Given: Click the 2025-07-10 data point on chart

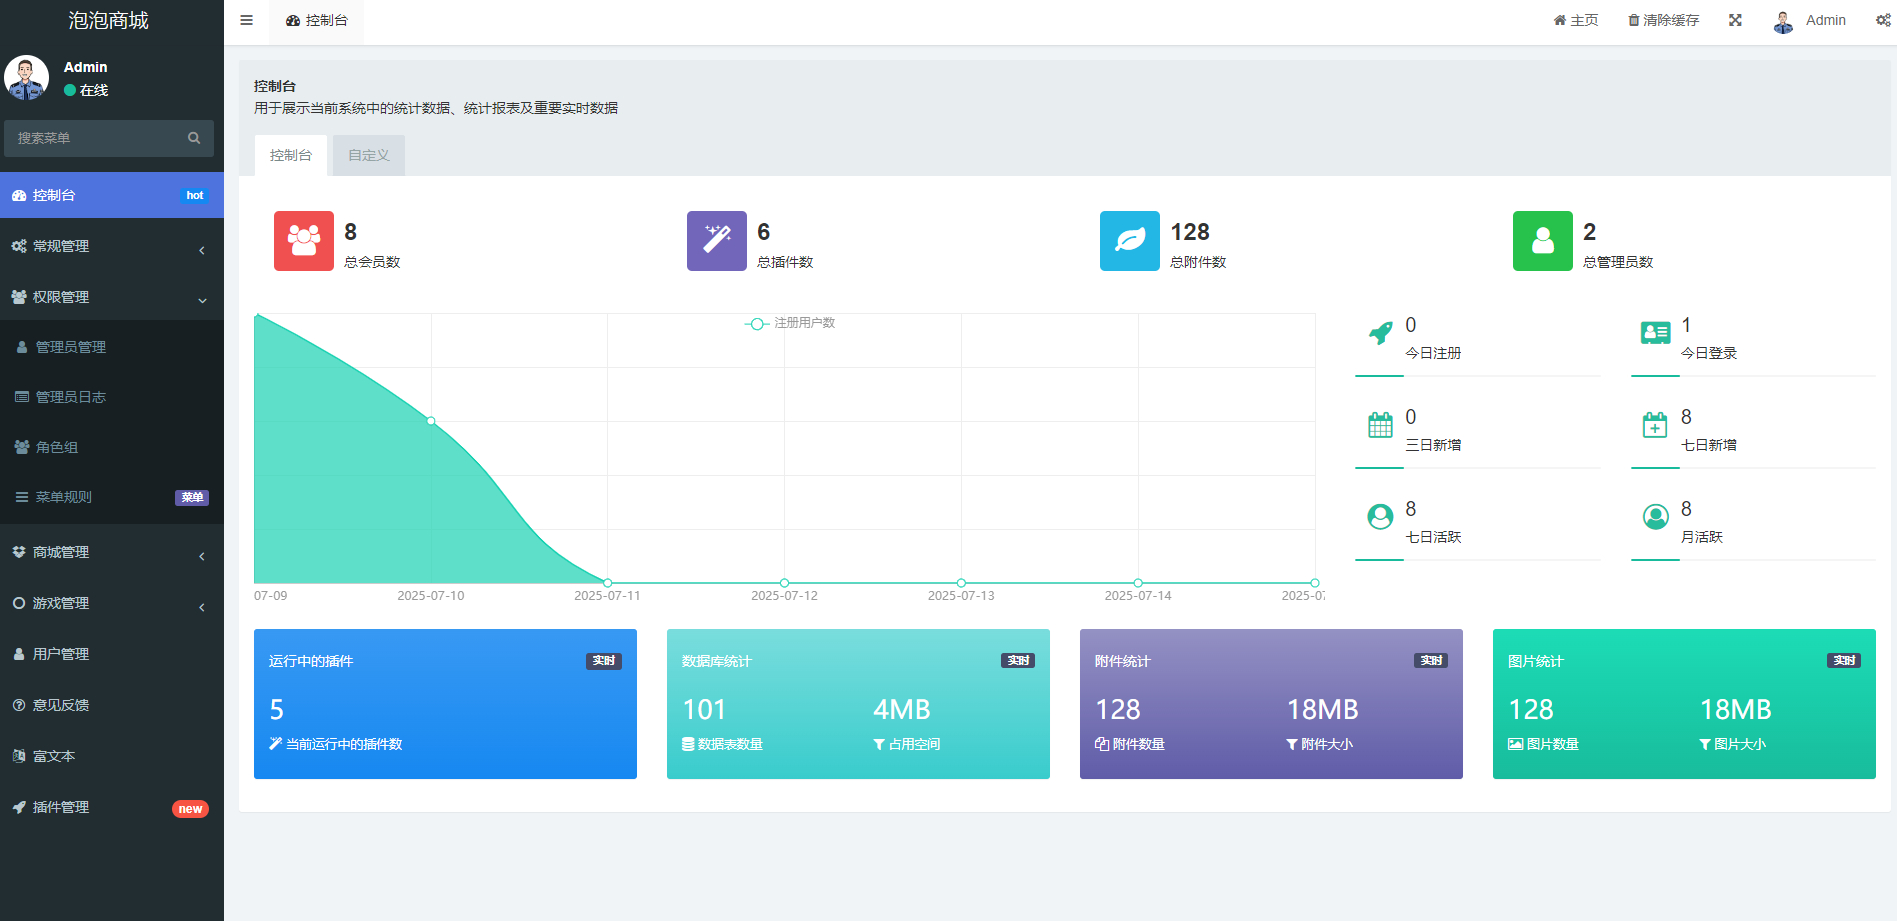Looking at the screenshot, I should (431, 421).
